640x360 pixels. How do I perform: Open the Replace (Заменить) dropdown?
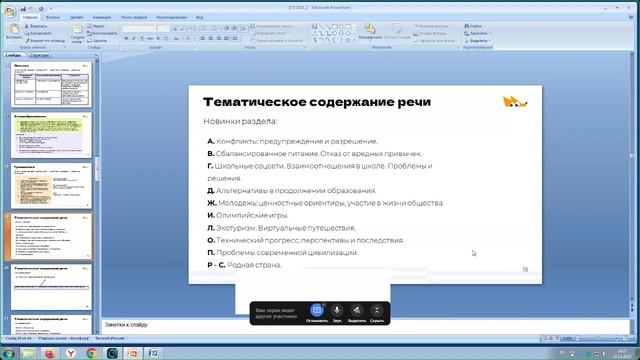478,33
